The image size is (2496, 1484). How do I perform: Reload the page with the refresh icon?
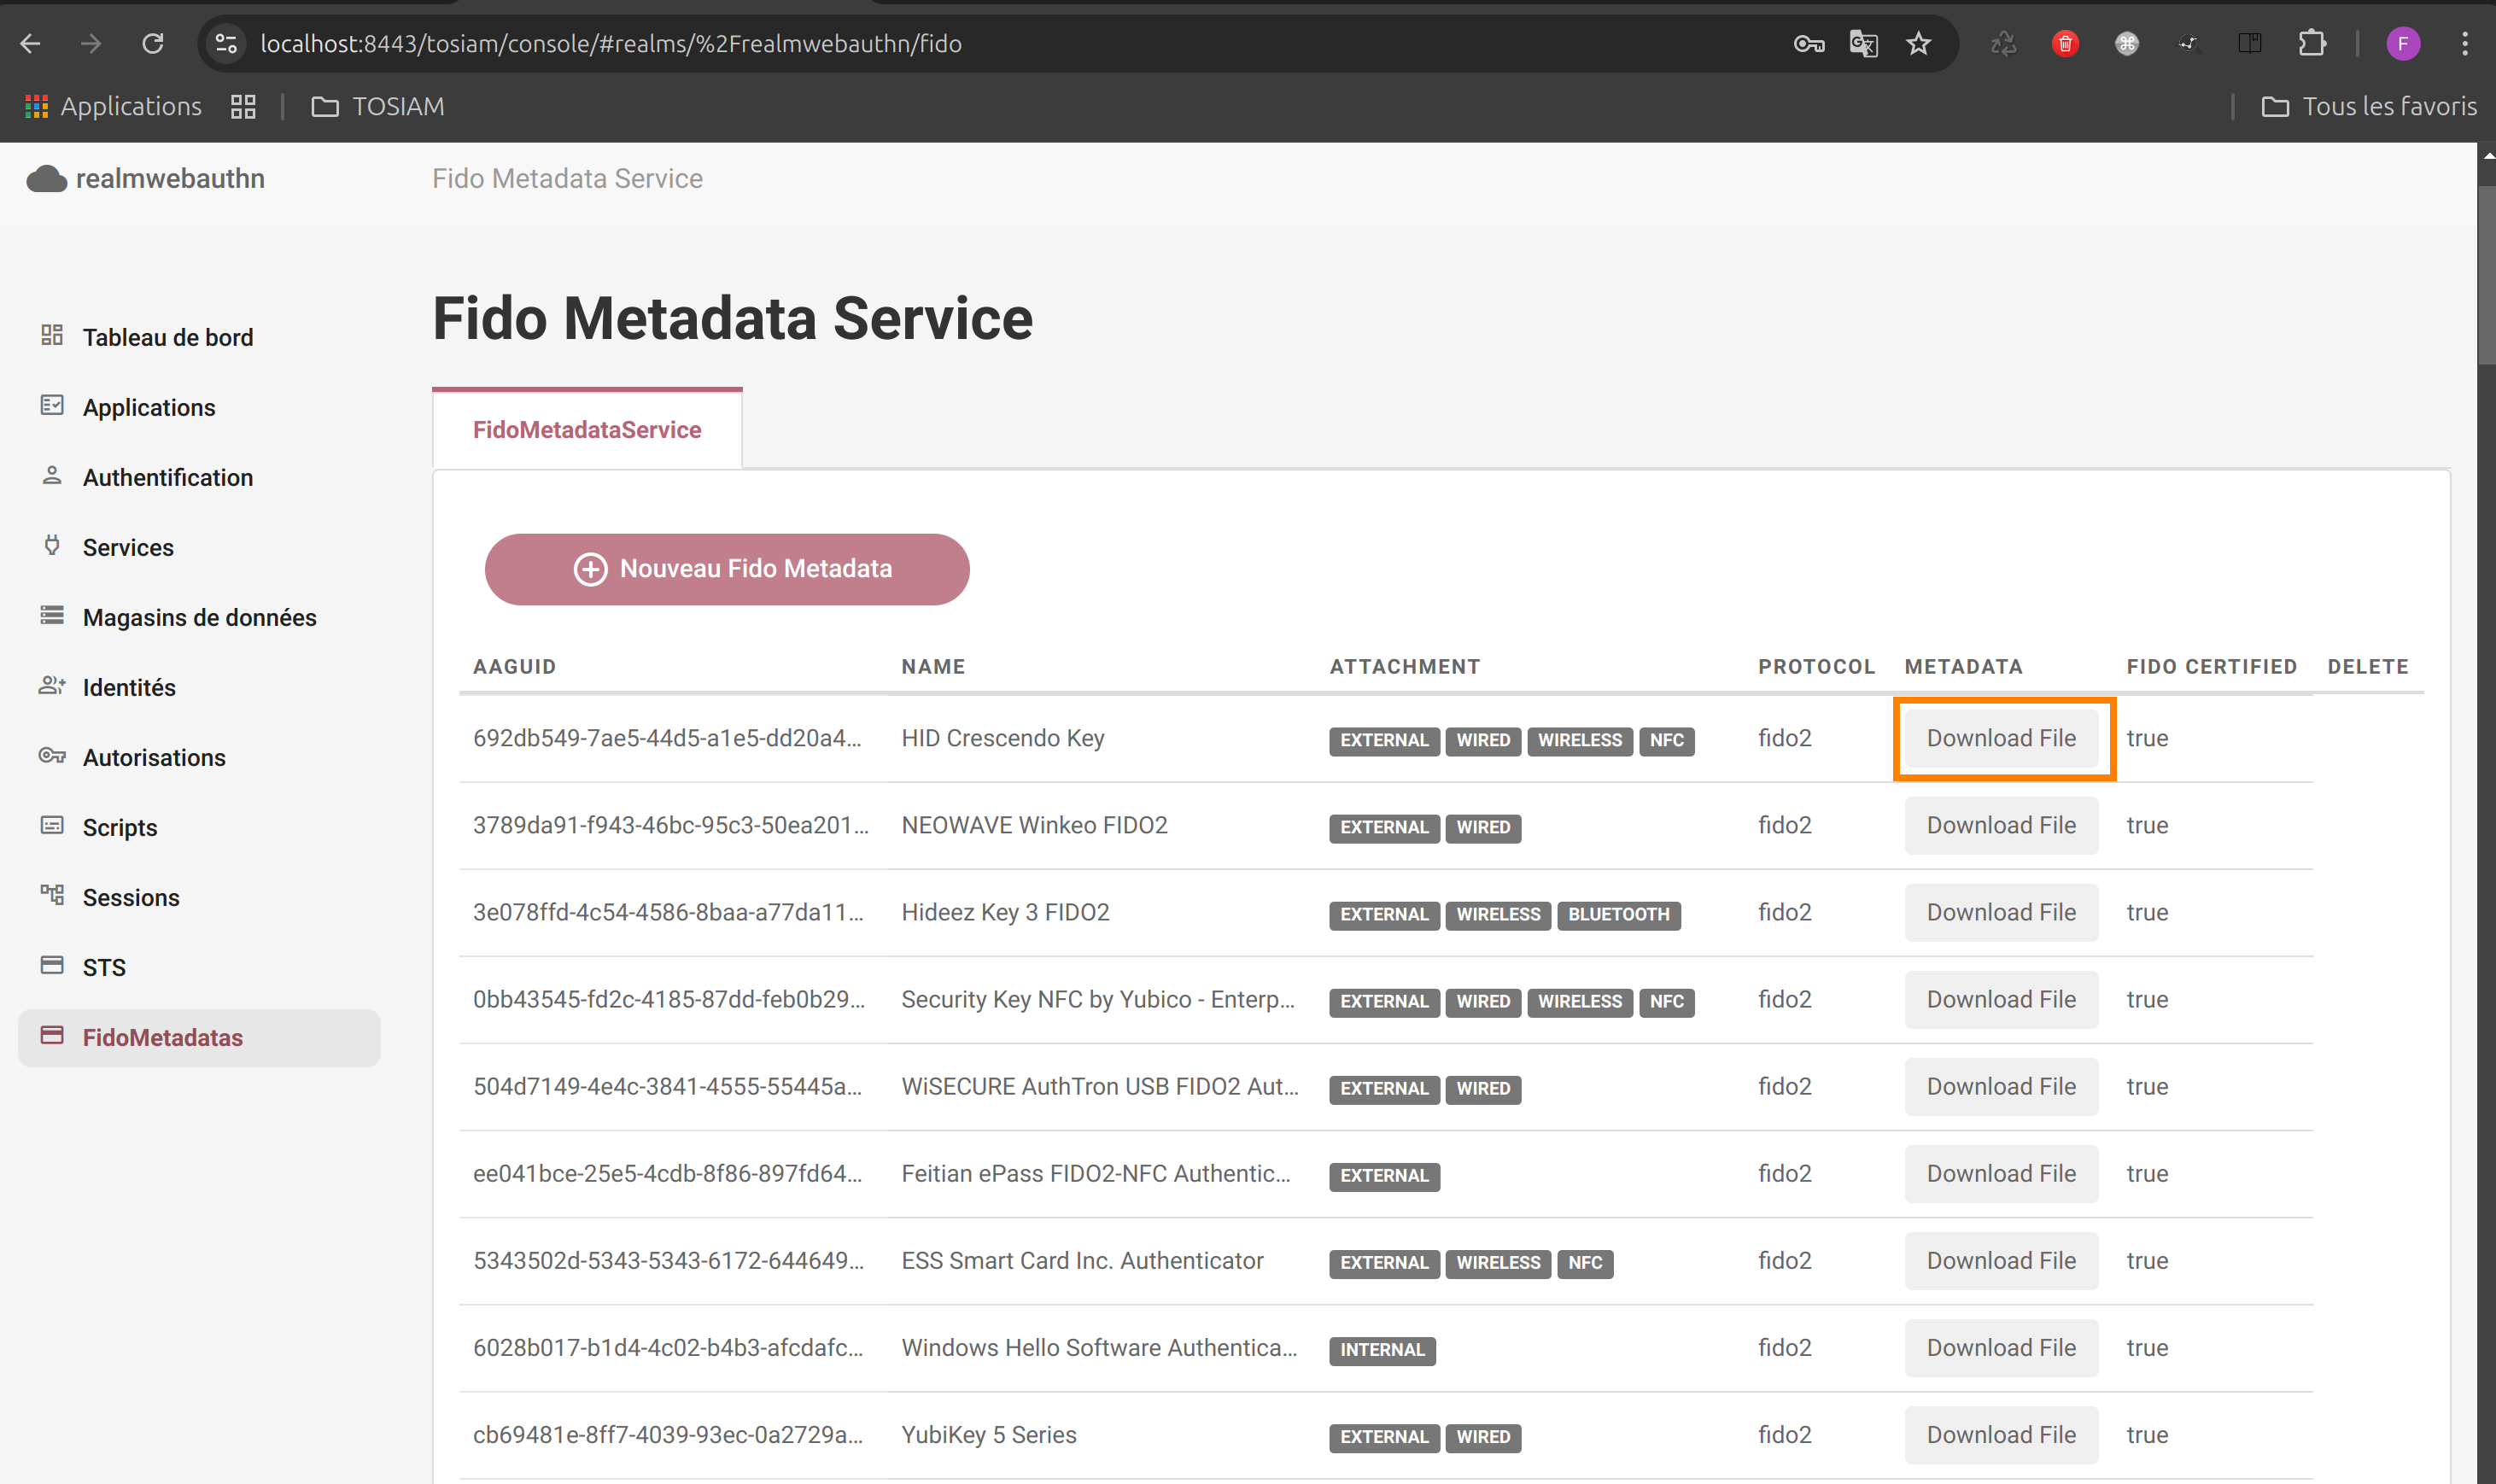click(x=152, y=43)
